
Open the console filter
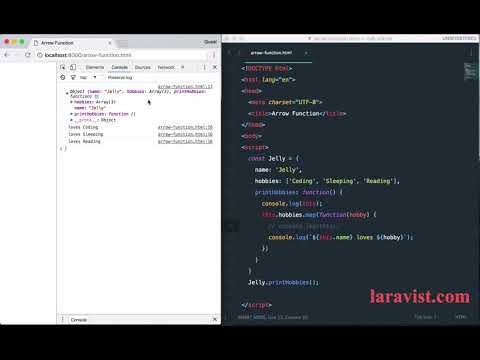pyautogui.click(x=73, y=77)
